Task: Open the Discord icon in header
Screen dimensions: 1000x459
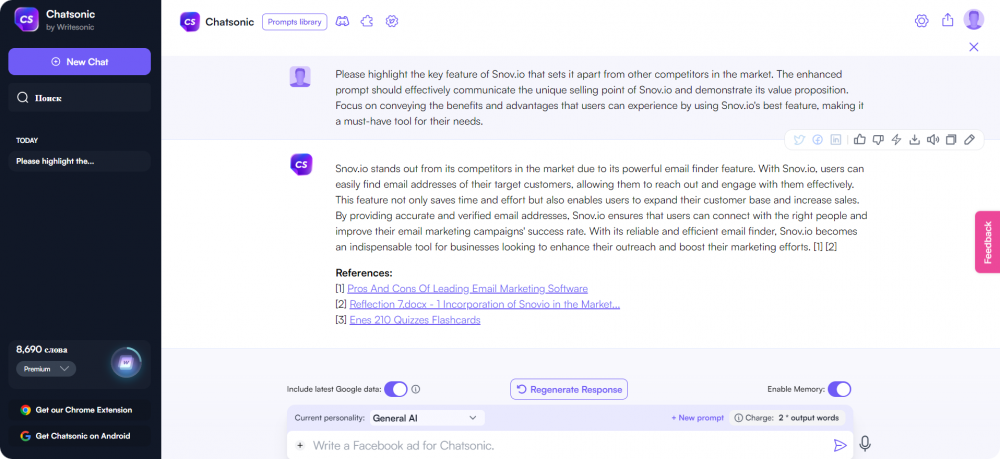Action: (342, 21)
